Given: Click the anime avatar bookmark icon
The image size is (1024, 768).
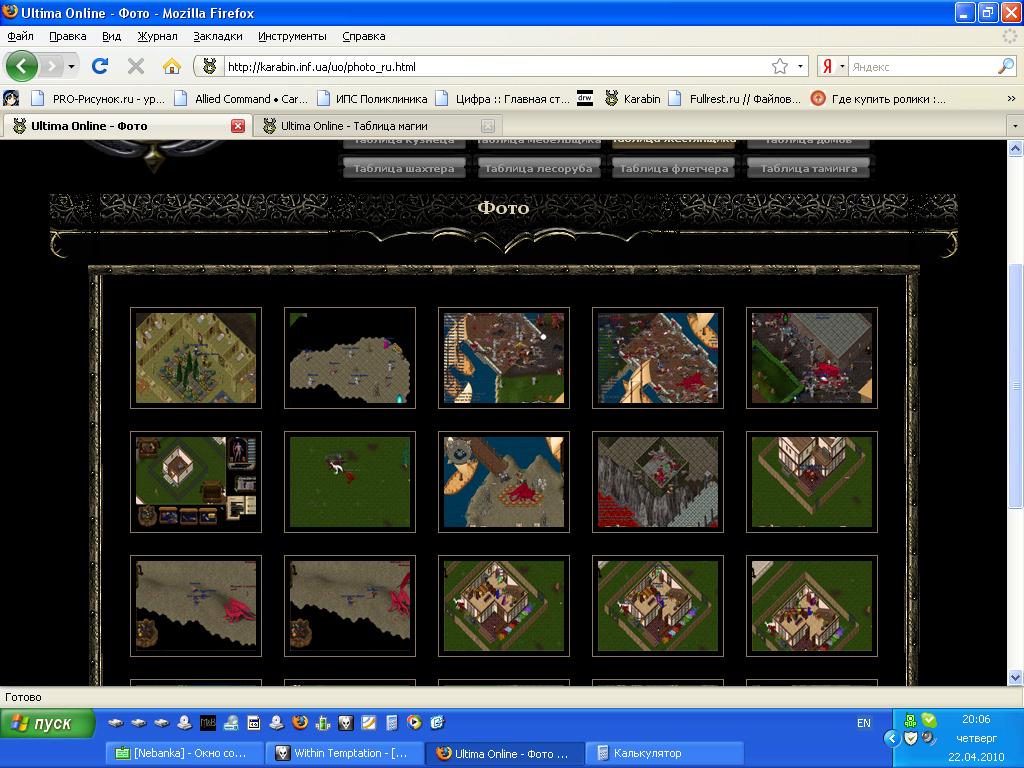Looking at the screenshot, I should point(11,99).
